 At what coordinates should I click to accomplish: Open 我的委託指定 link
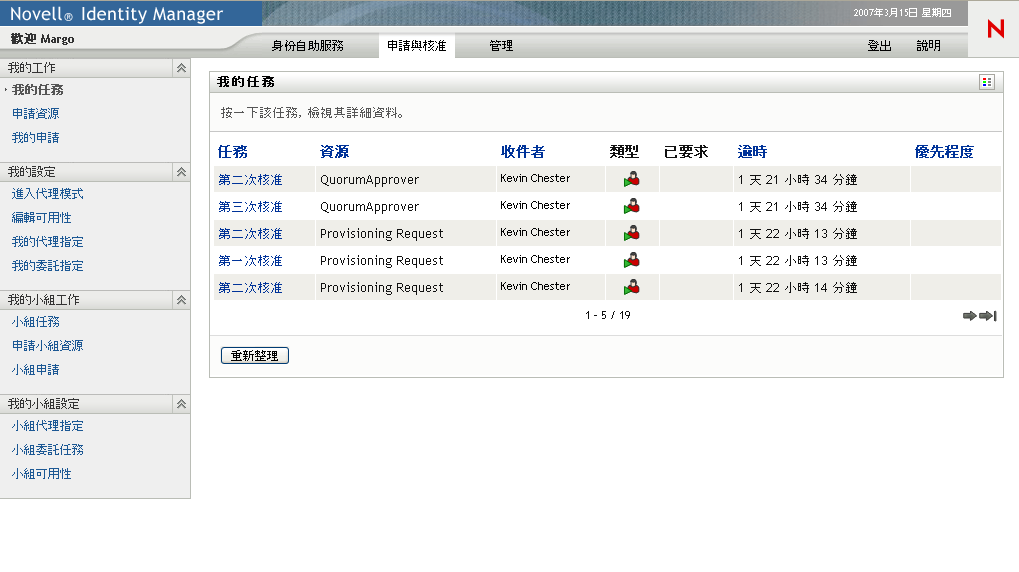pos(47,266)
